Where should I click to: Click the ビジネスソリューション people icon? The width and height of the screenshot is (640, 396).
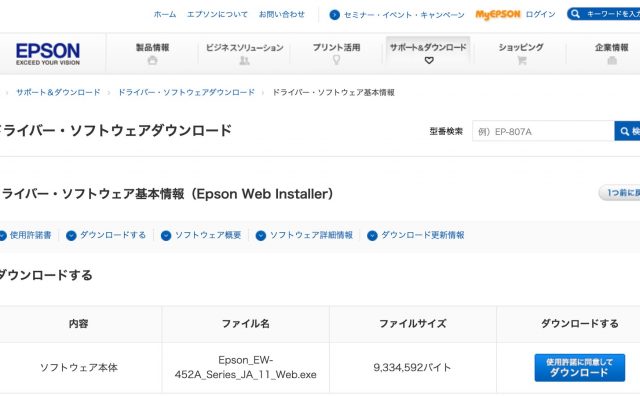244,61
